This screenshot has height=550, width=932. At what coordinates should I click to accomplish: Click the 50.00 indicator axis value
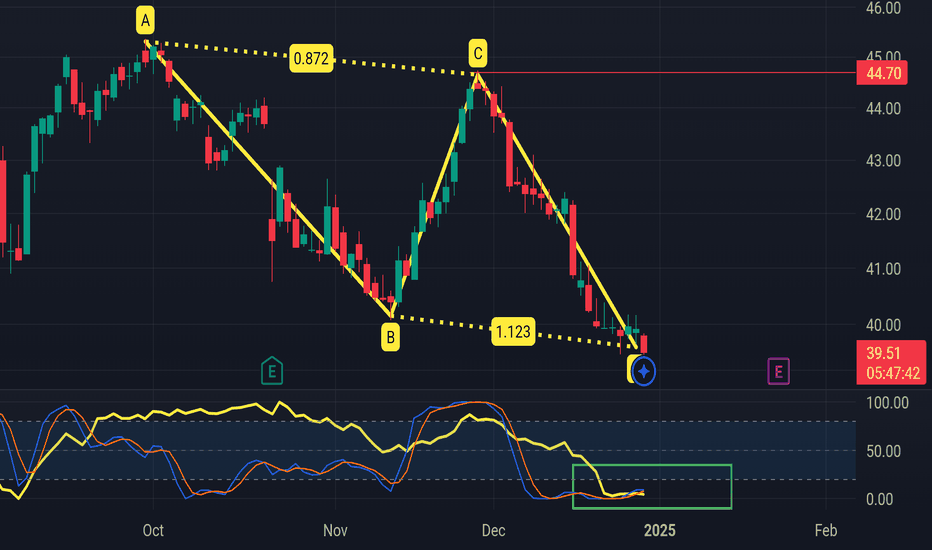[x=883, y=451]
